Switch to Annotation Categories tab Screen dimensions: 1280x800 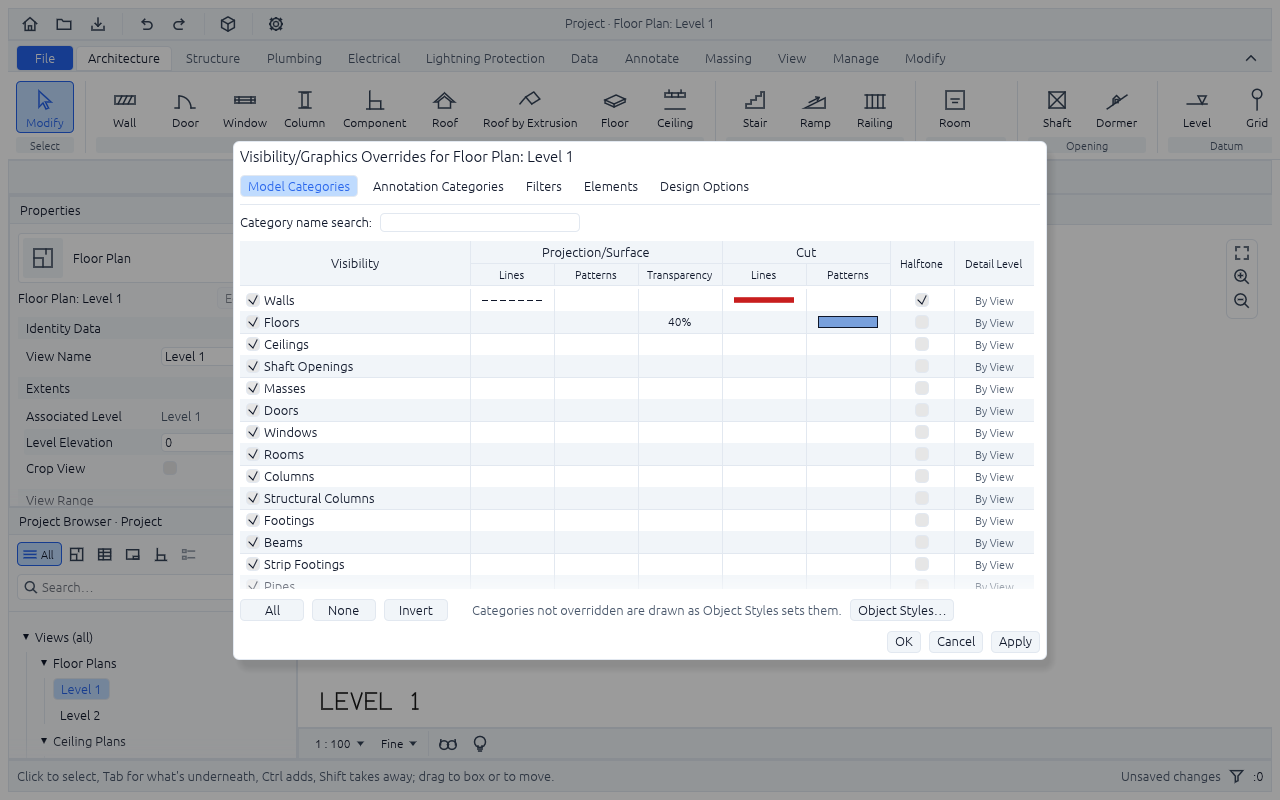click(438, 186)
